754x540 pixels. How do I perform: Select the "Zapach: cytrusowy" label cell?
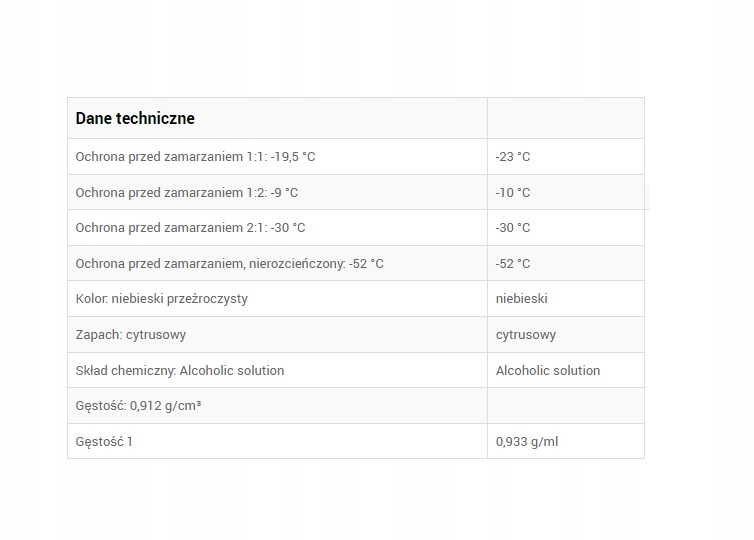point(130,335)
